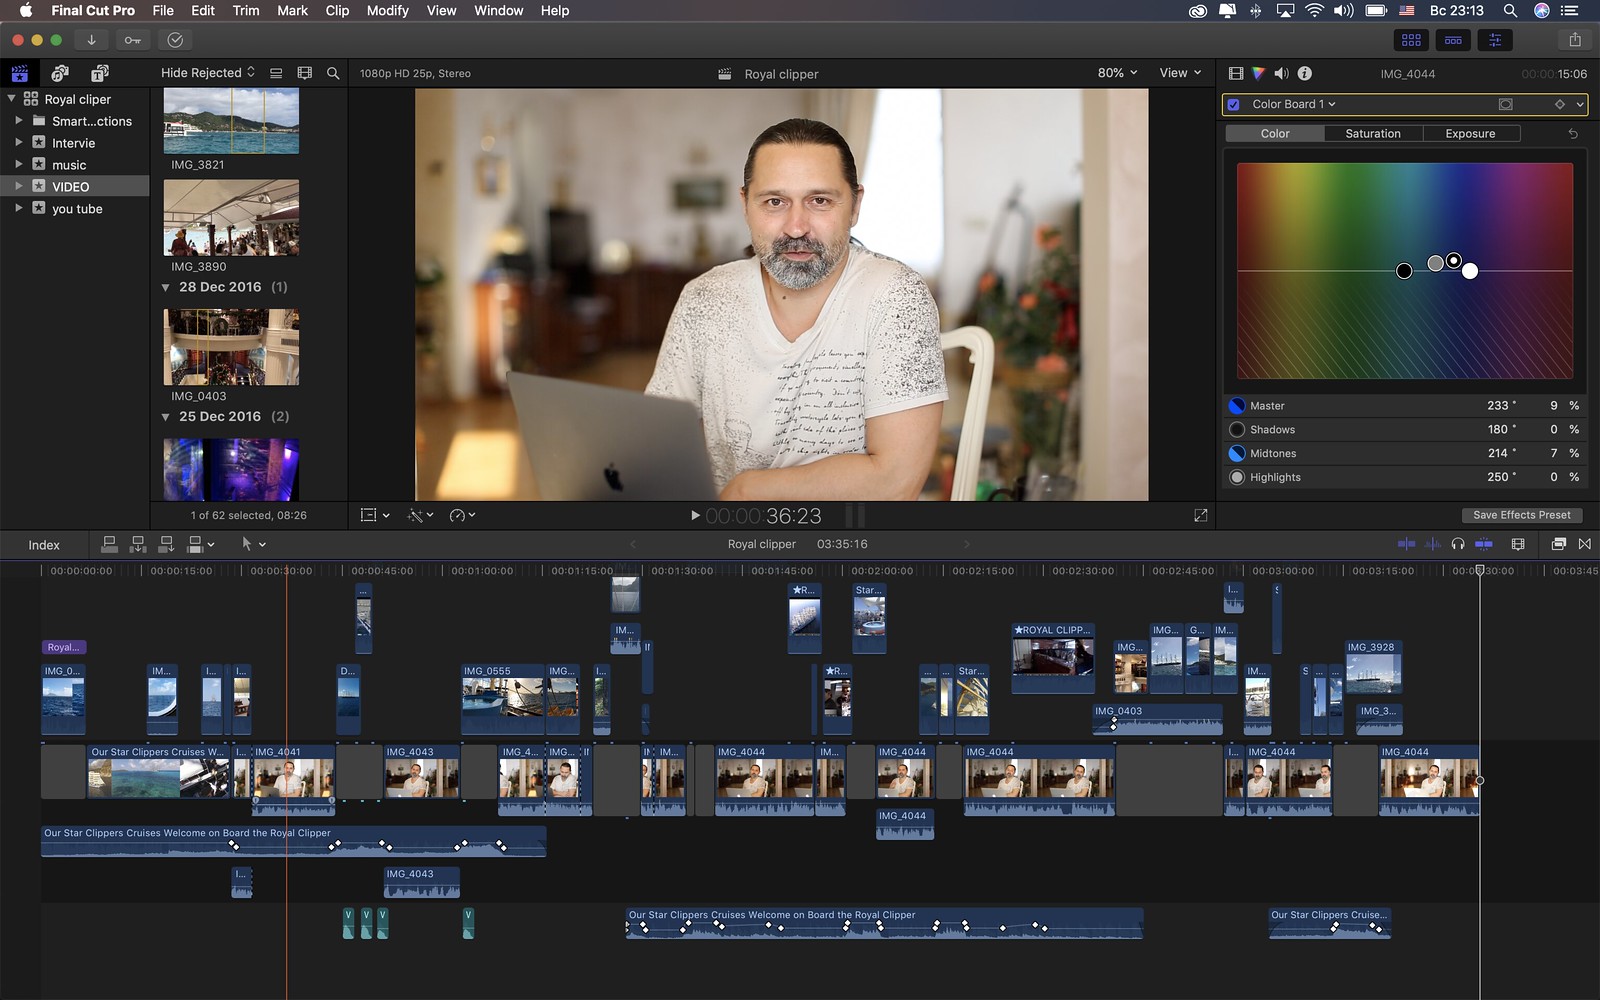Open the Color Board 1 dropdown
This screenshot has height=1000, width=1600.
pos(1294,104)
